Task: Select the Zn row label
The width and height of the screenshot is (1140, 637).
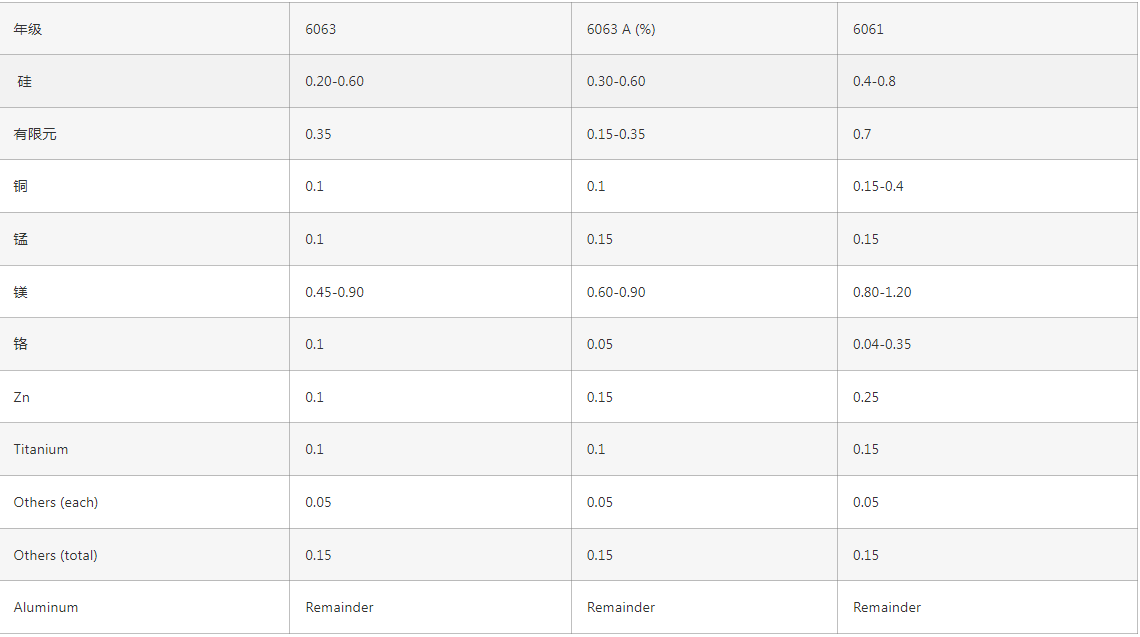Action: tap(22, 397)
